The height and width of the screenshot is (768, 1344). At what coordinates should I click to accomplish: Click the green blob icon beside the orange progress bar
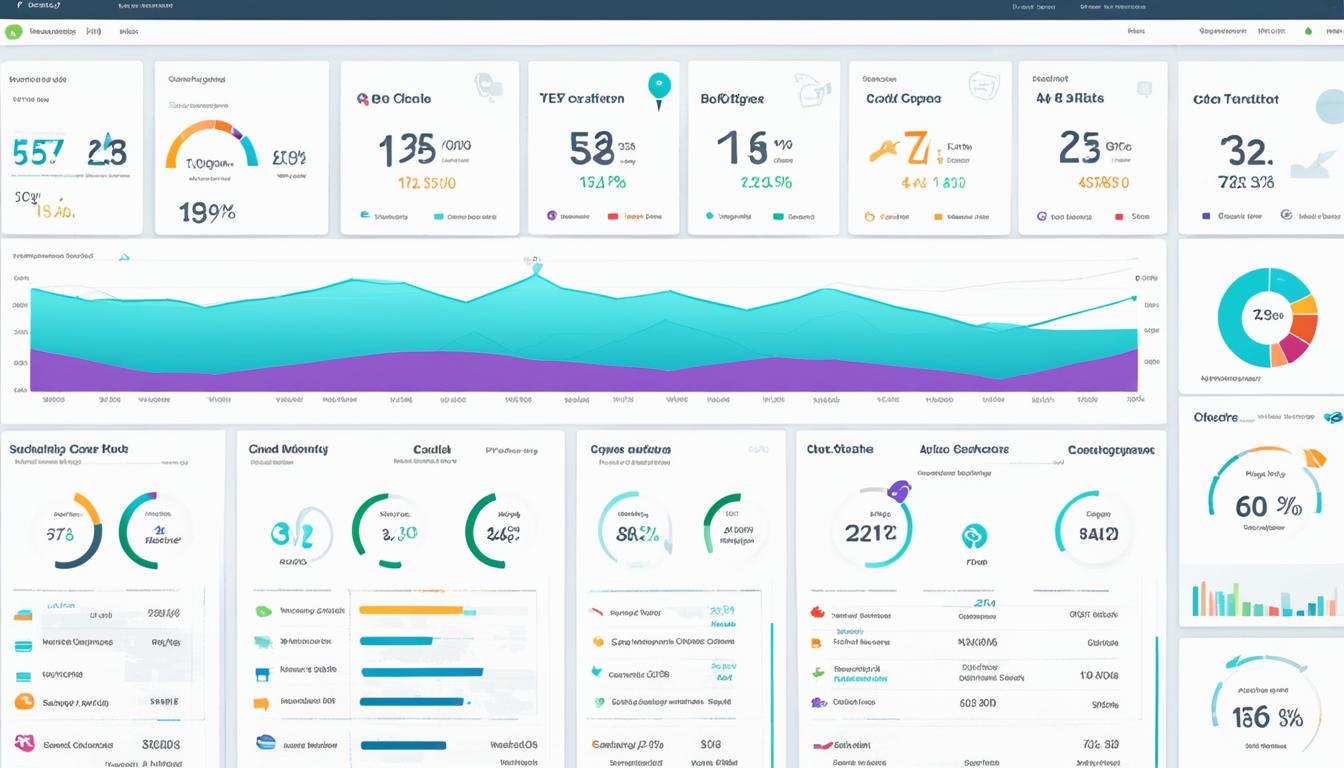pyautogui.click(x=264, y=611)
